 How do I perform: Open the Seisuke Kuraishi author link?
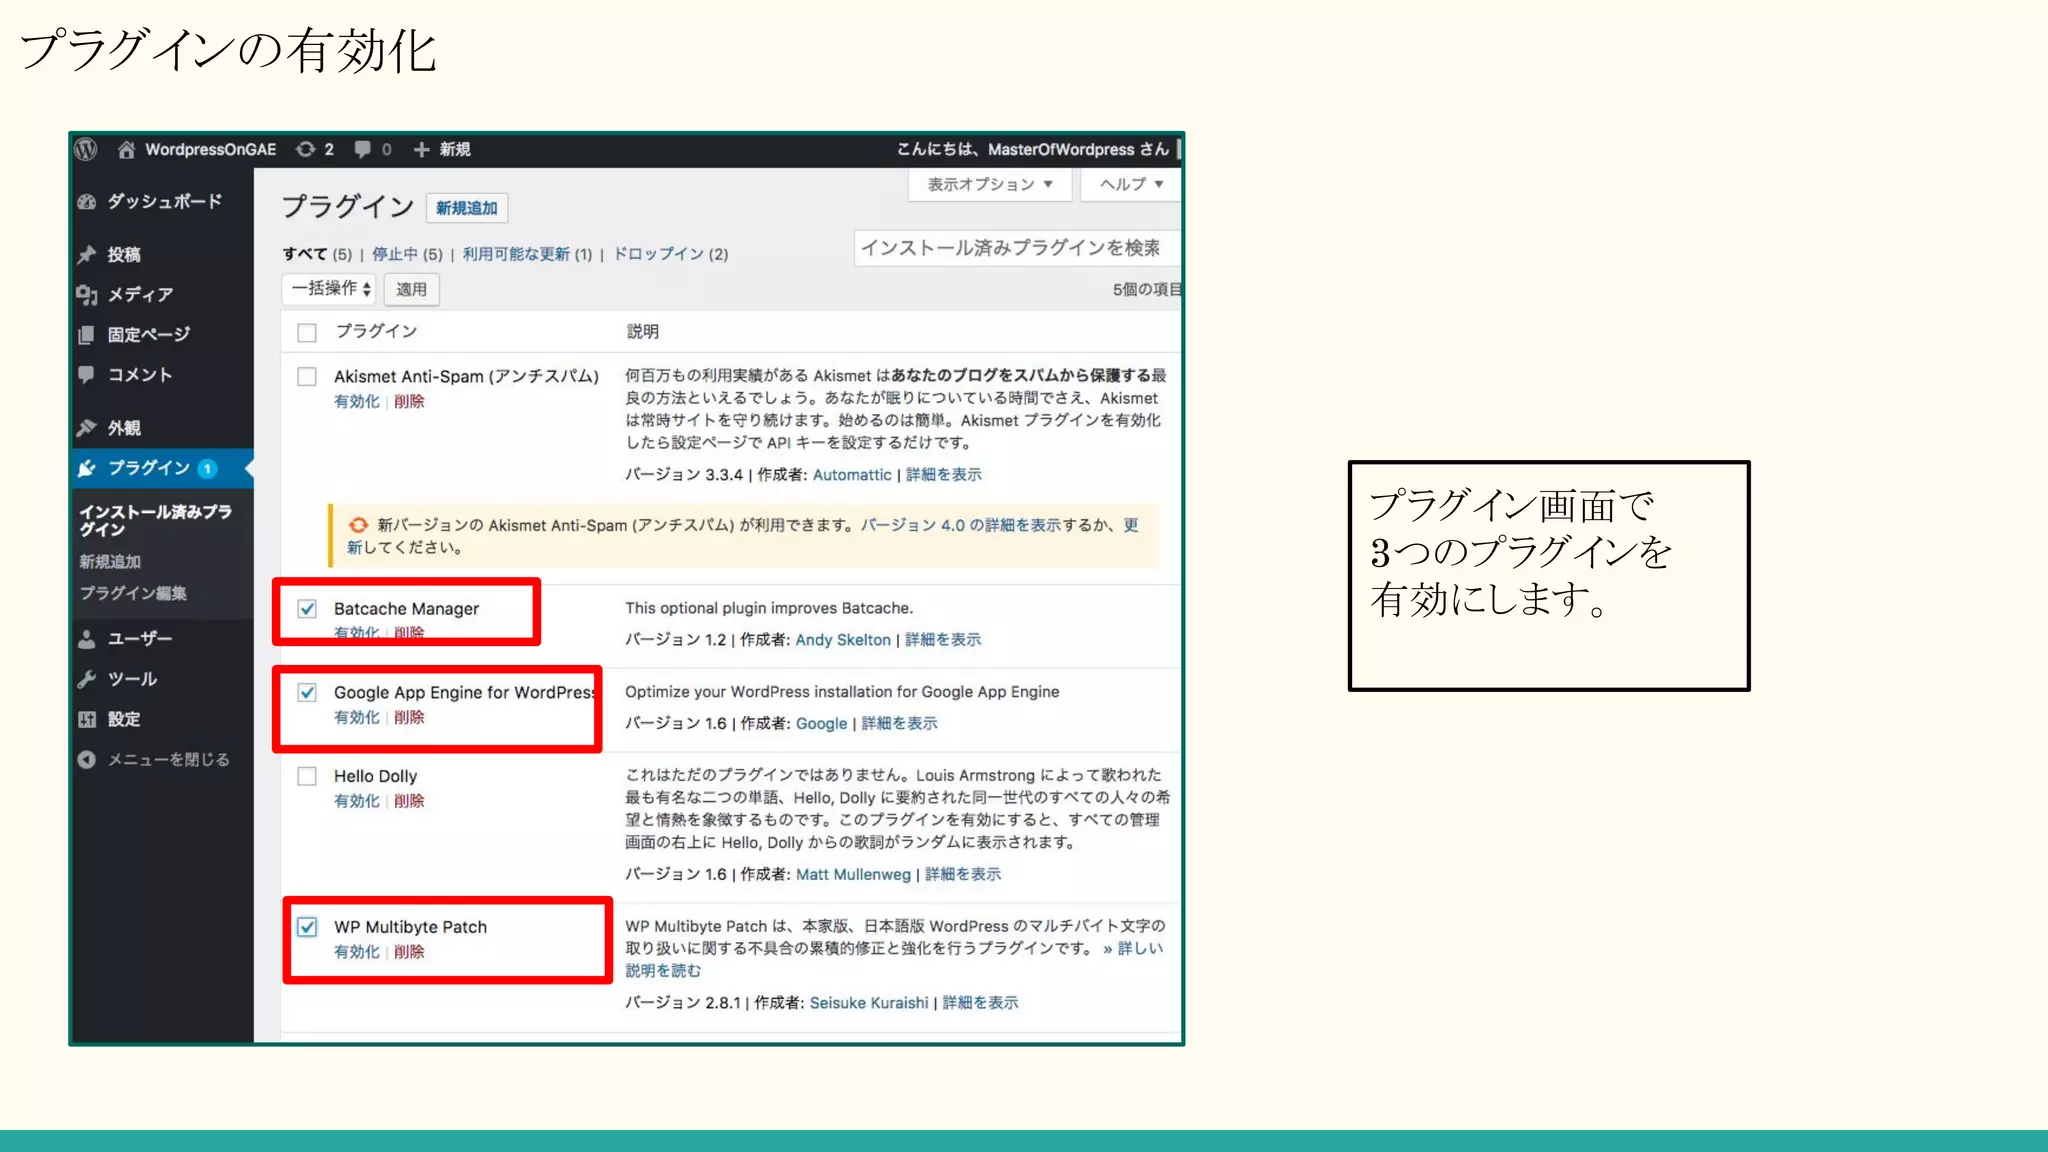pyautogui.click(x=869, y=1003)
